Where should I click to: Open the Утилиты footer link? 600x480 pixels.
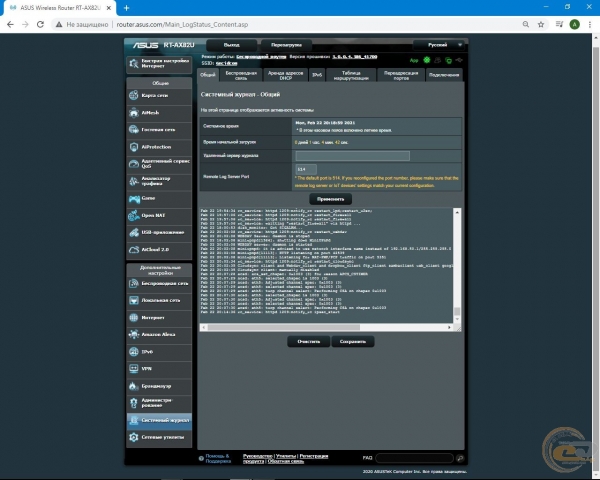tap(286, 456)
